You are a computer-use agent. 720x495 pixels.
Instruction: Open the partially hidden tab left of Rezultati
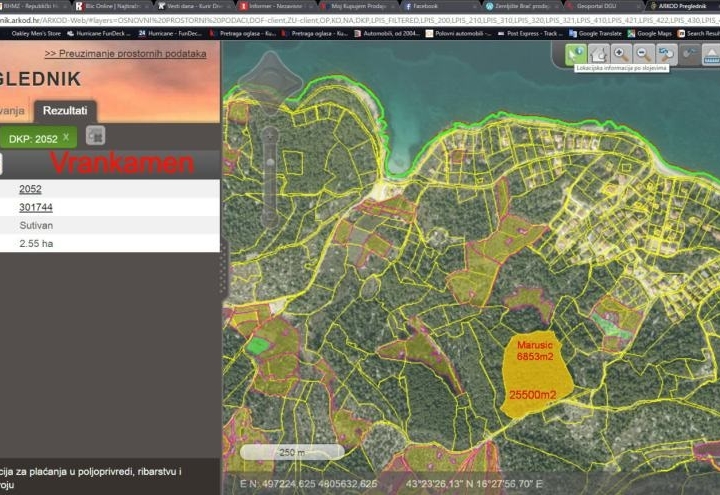point(12,111)
